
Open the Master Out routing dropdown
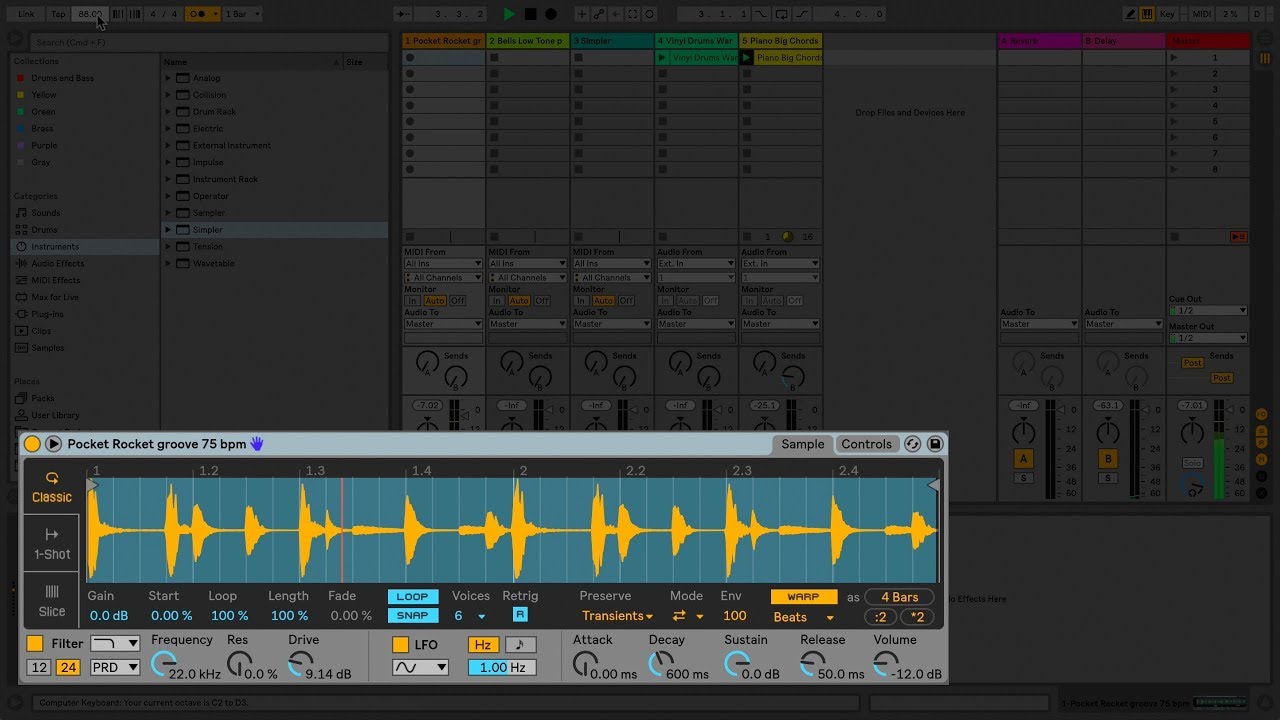(x=1208, y=338)
